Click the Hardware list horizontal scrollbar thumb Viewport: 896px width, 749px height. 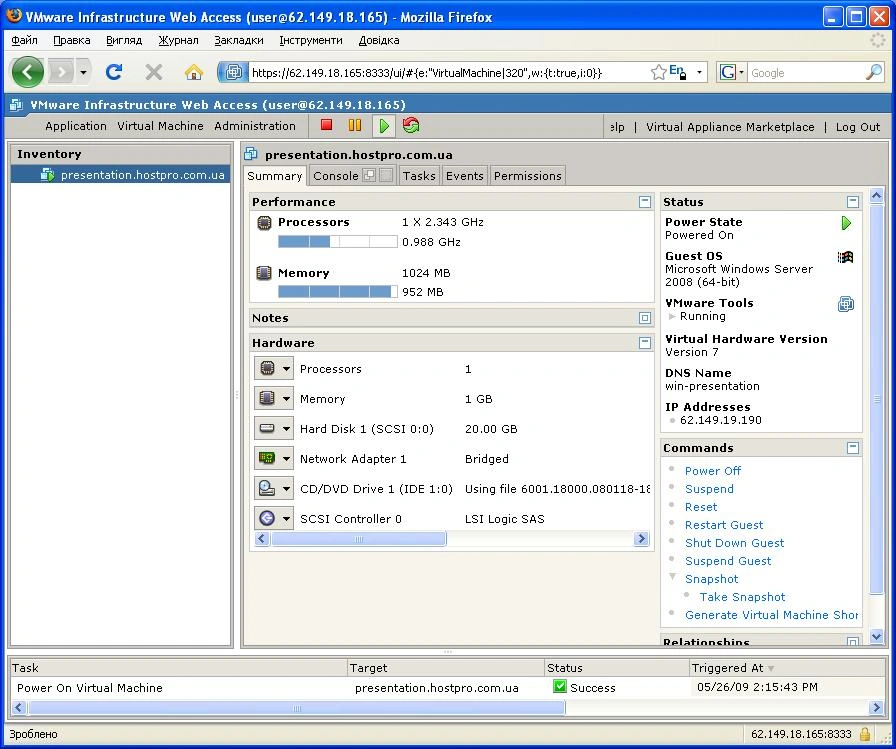(x=359, y=539)
